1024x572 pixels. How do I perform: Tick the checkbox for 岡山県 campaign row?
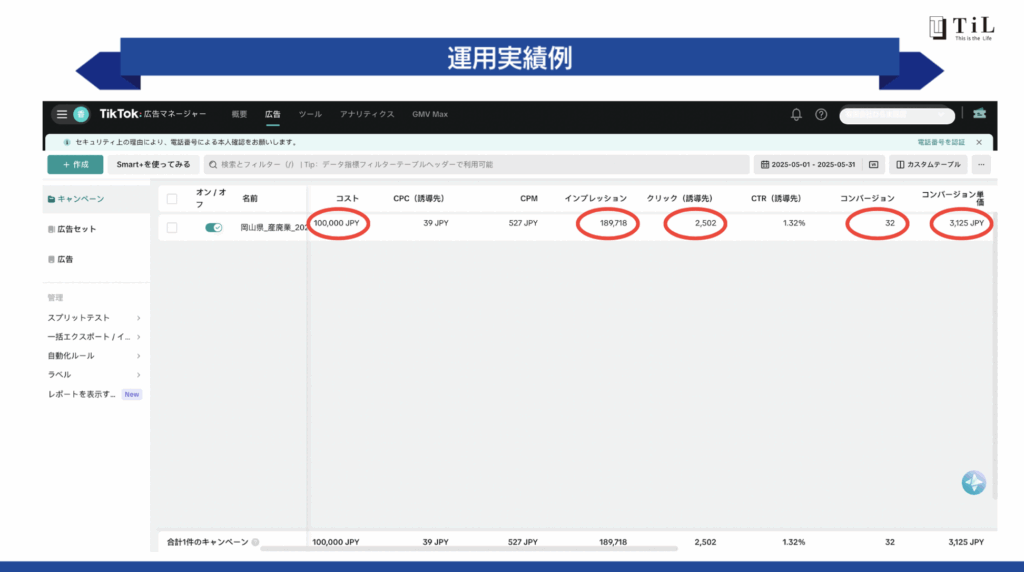coord(172,228)
